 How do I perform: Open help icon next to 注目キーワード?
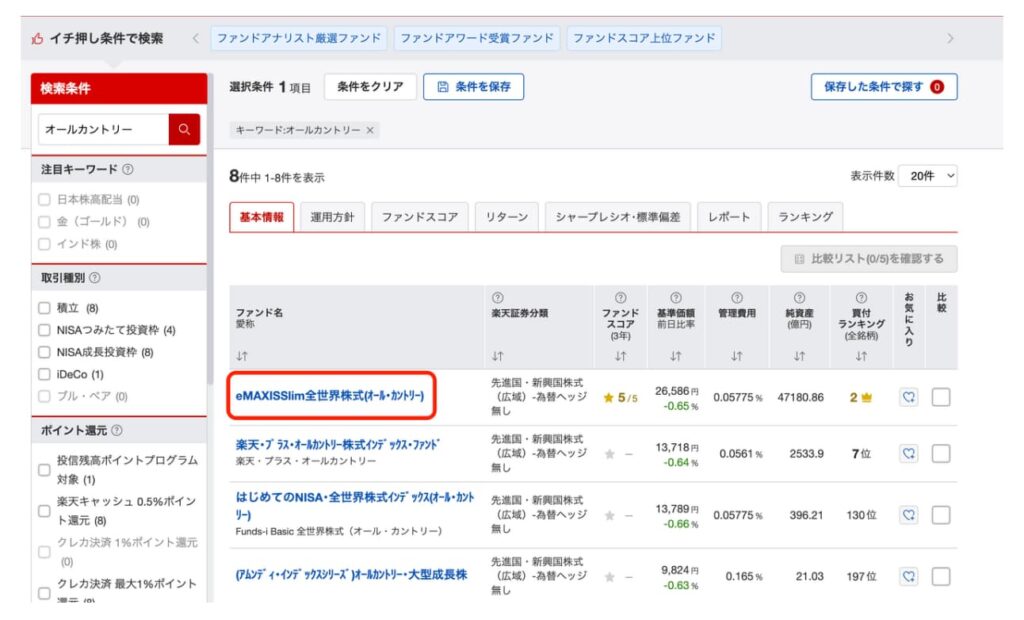tap(128, 169)
